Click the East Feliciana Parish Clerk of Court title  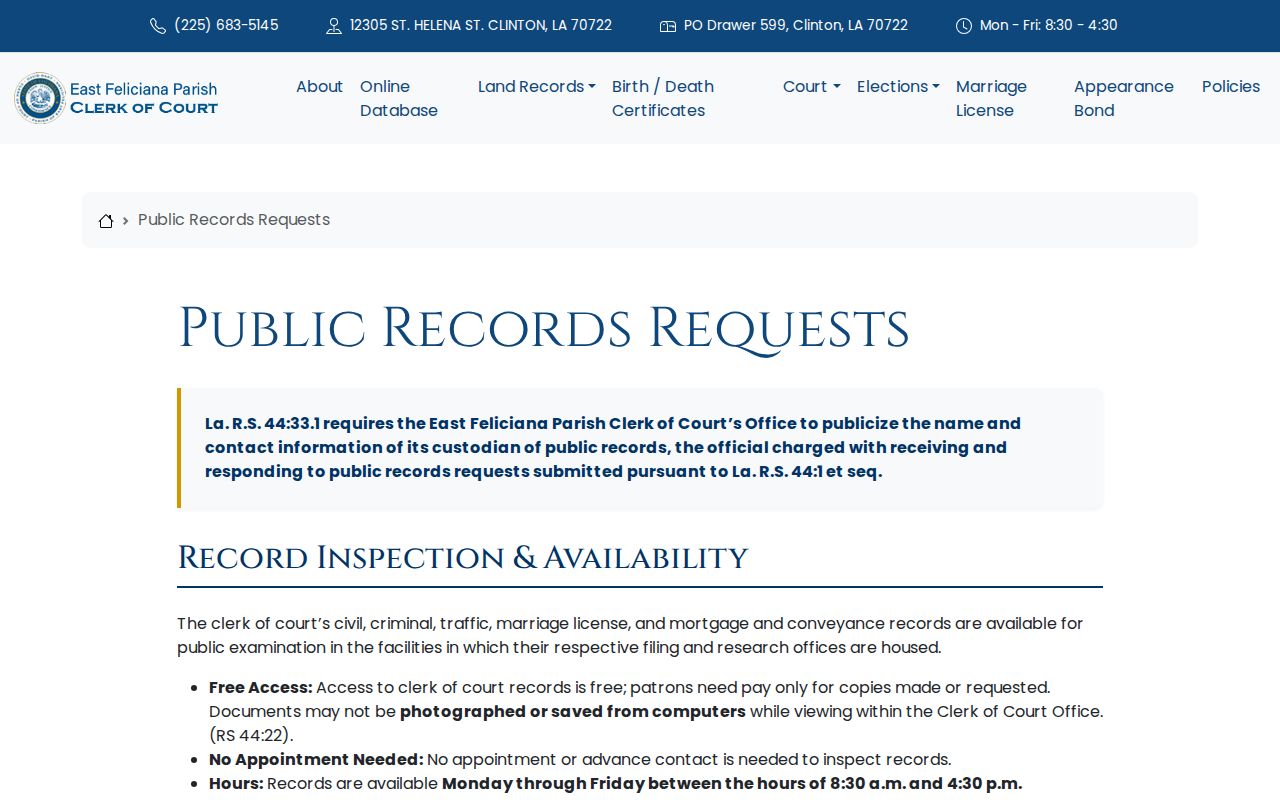(x=144, y=98)
